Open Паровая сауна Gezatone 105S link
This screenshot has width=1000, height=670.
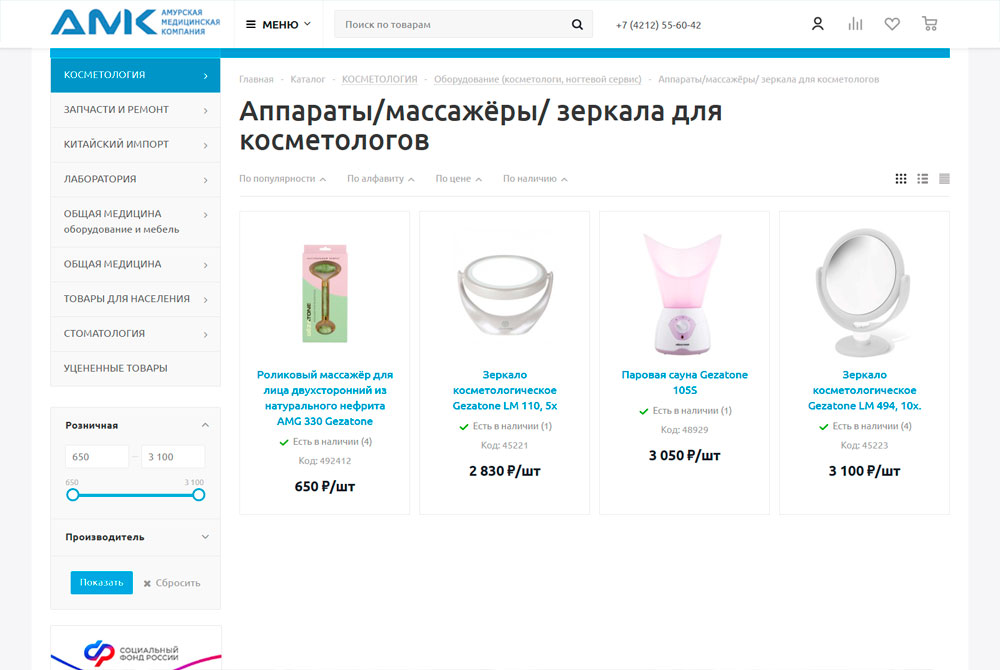(684, 382)
